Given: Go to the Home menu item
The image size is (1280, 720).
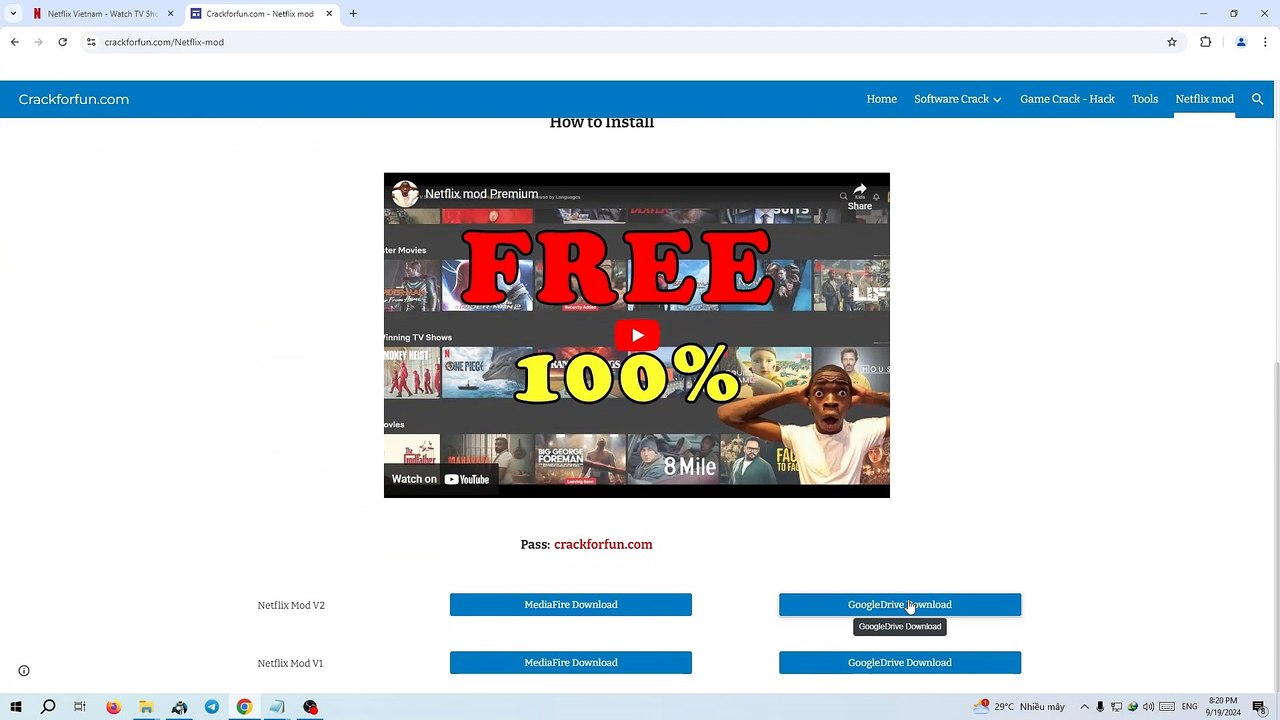Looking at the screenshot, I should tap(881, 99).
